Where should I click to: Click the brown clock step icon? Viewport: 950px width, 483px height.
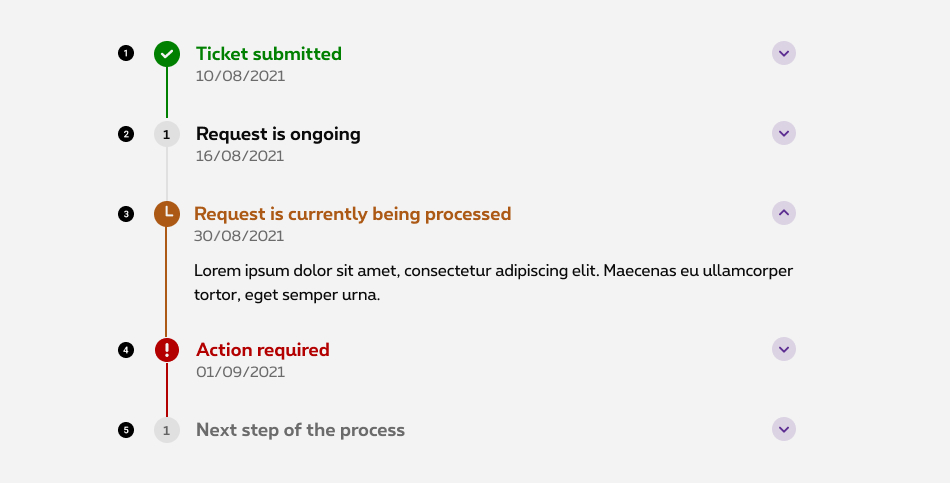(x=167, y=213)
